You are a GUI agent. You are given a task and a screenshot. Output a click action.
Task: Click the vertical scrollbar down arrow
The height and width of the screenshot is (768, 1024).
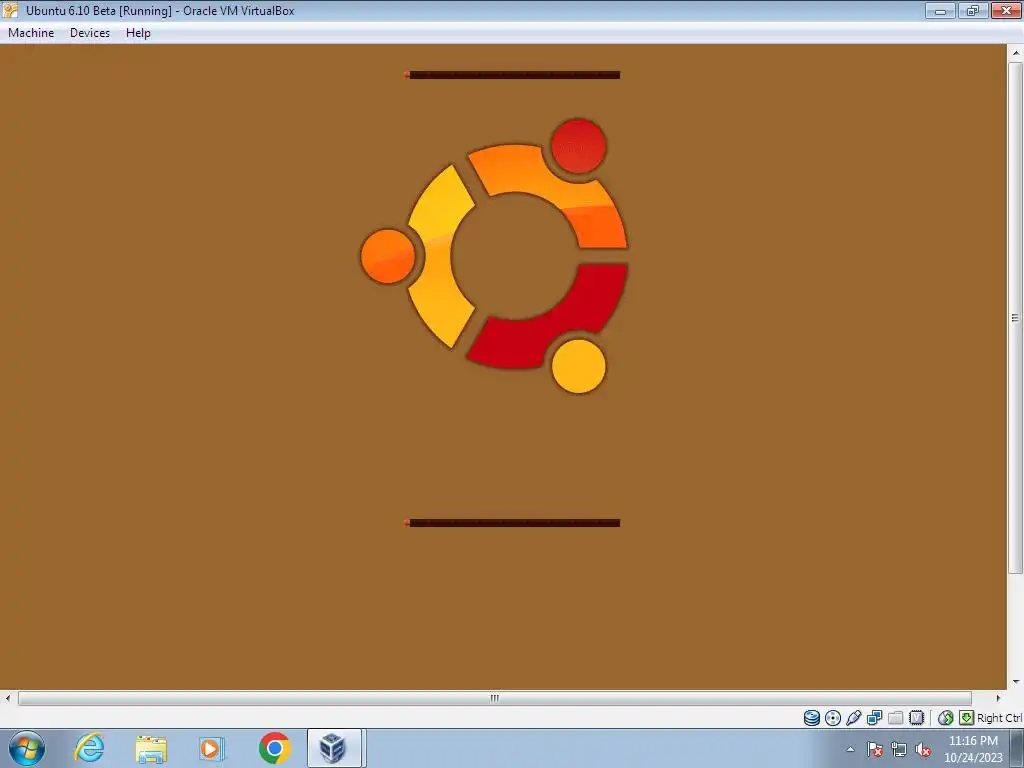click(1016, 682)
